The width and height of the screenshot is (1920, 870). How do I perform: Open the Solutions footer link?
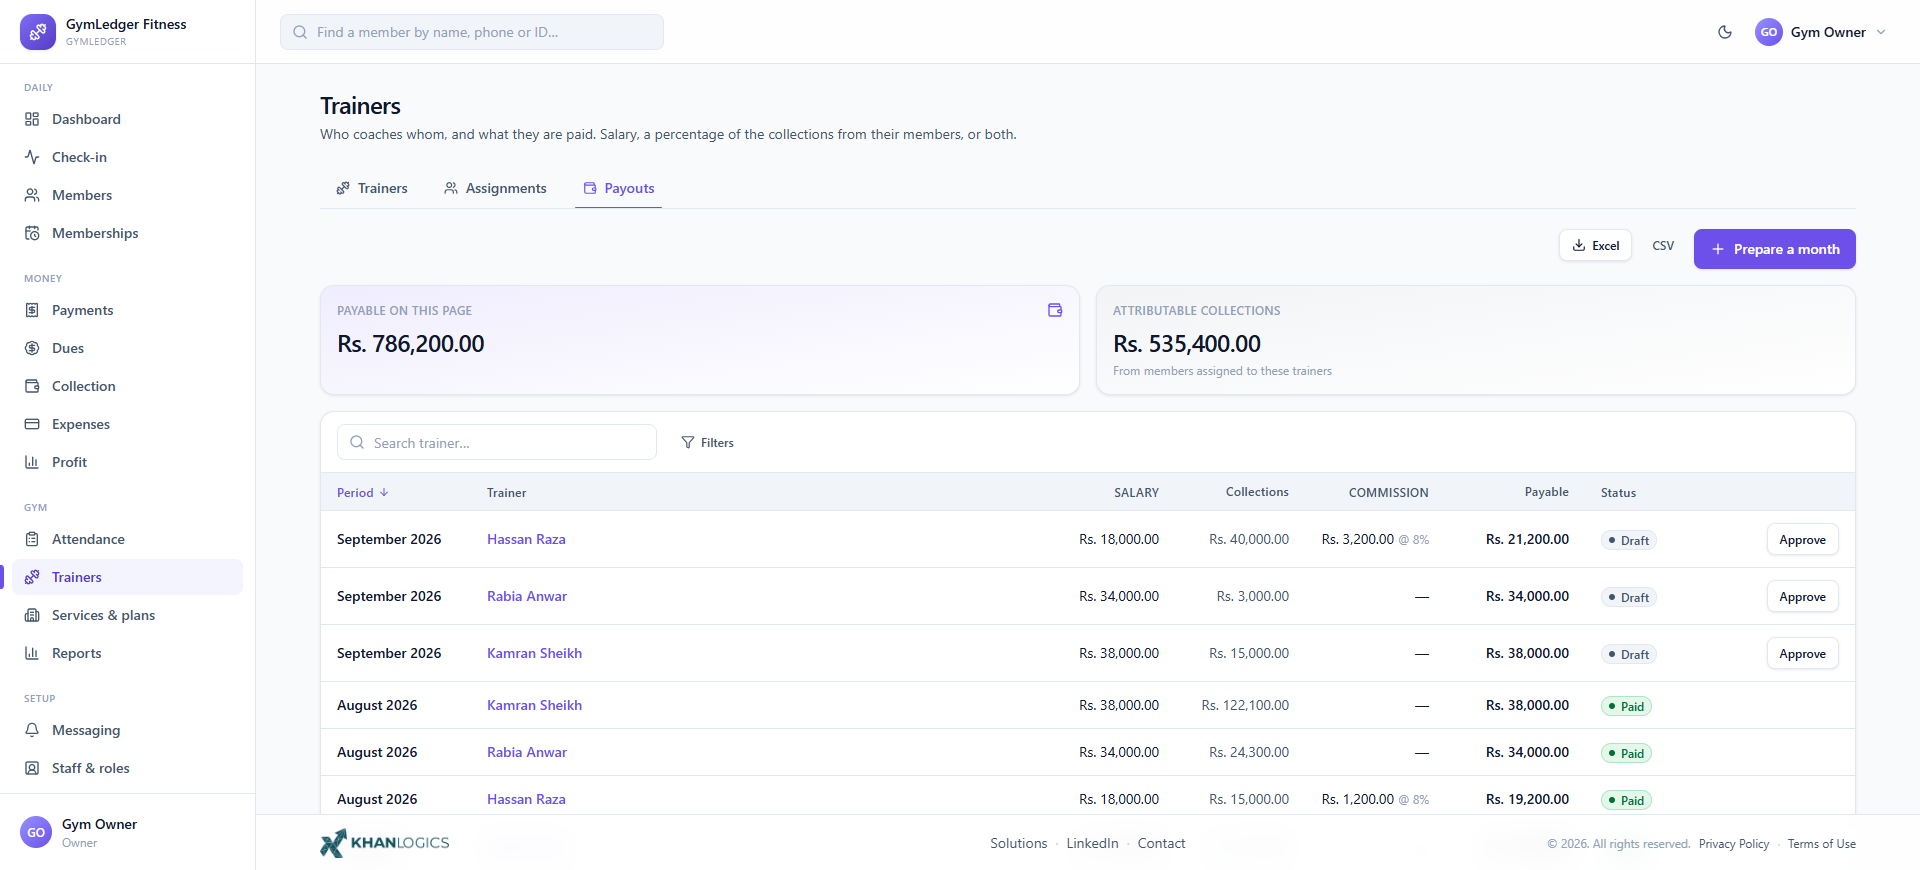point(1019,843)
